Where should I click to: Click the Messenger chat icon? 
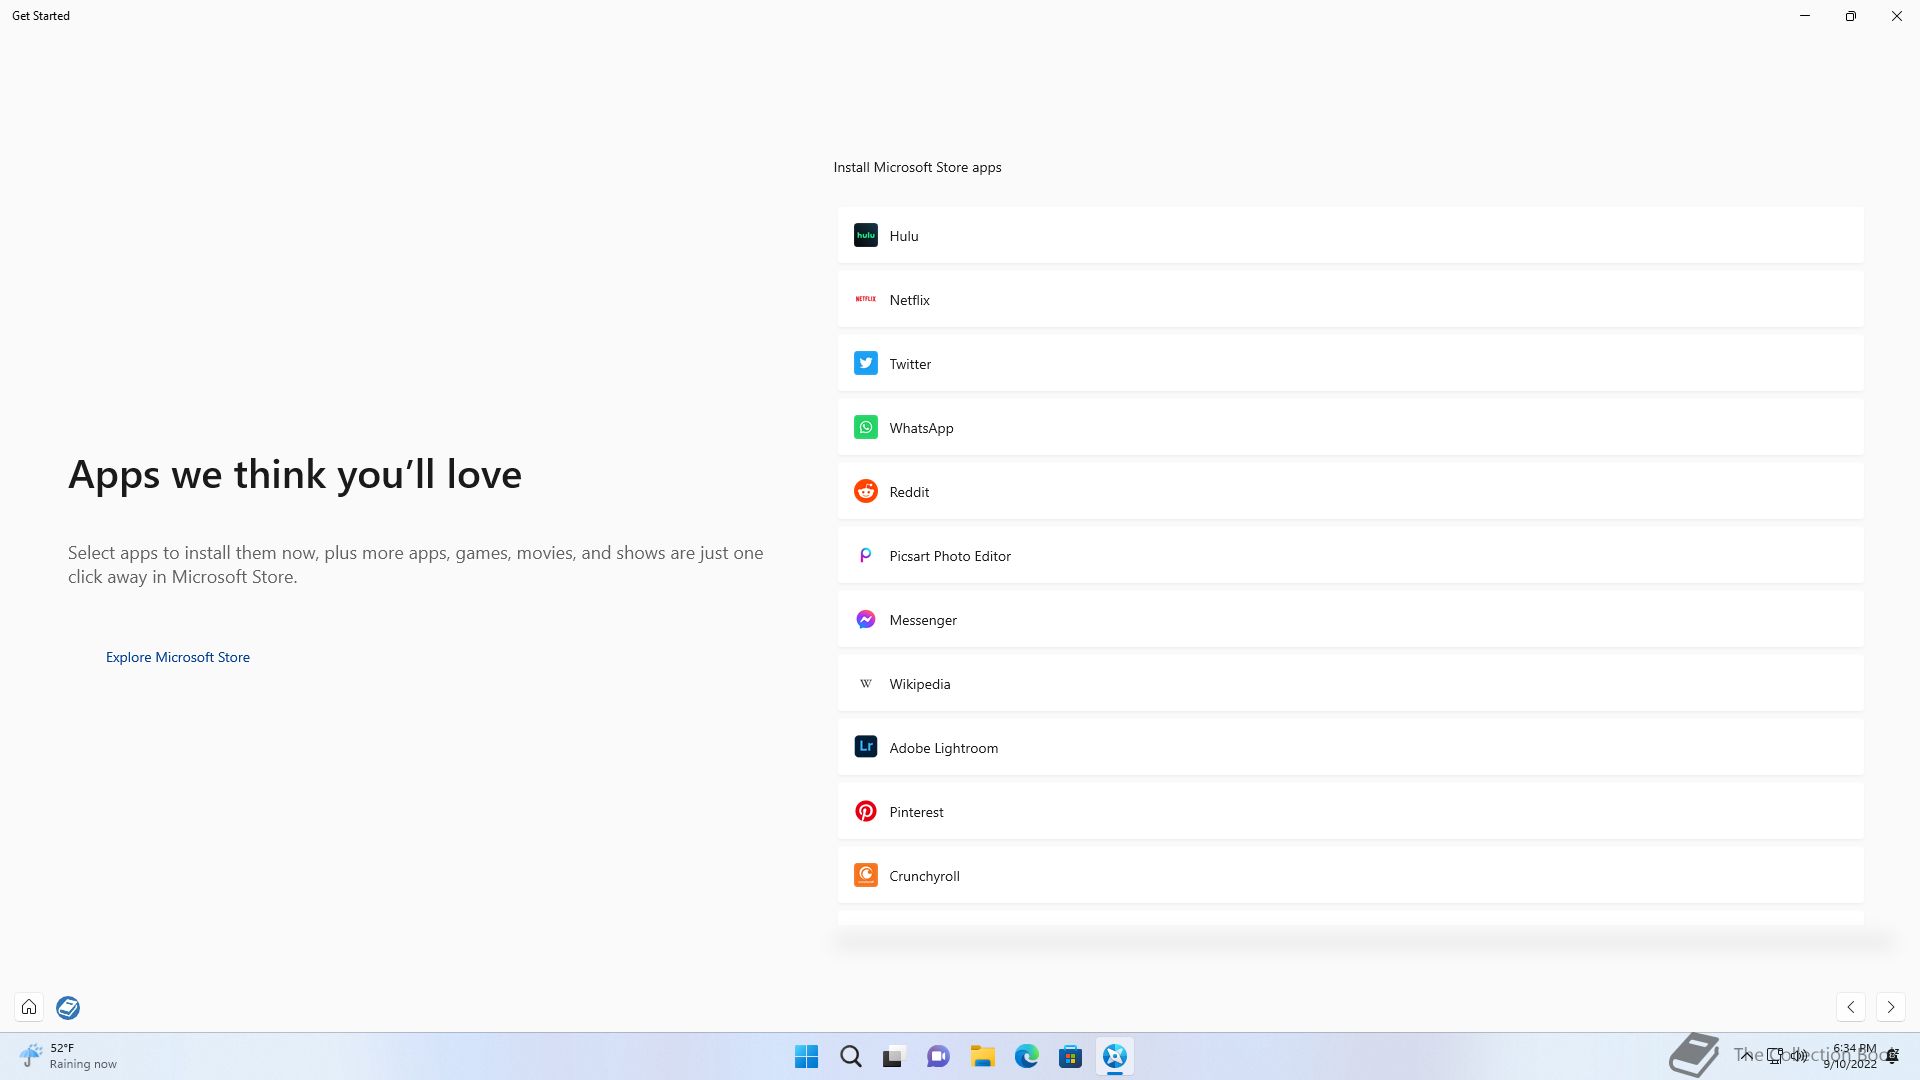point(865,619)
